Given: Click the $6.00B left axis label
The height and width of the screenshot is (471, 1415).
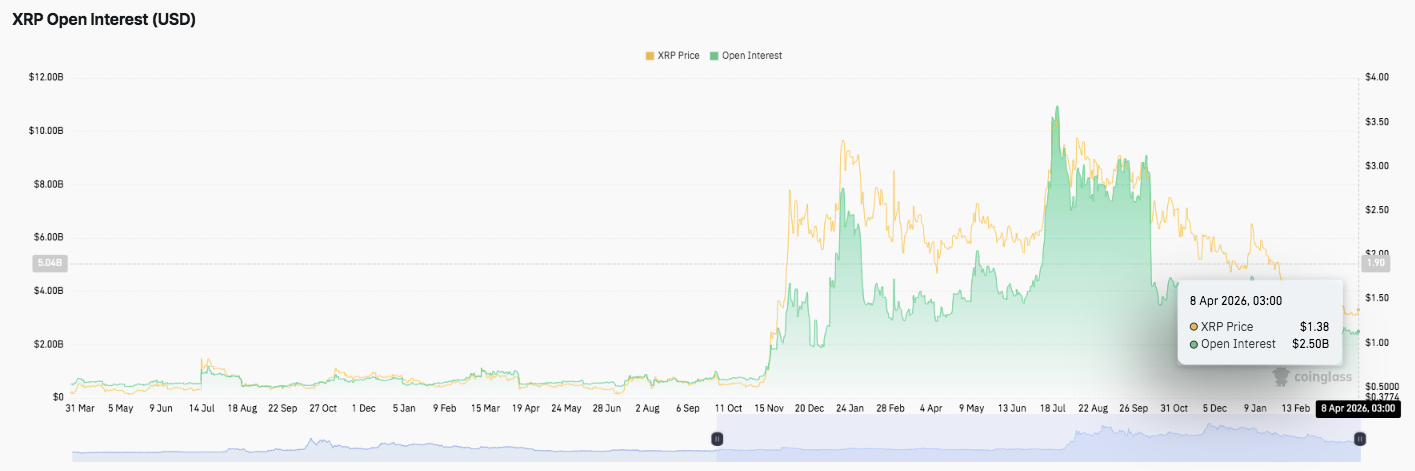Looking at the screenshot, I should click(48, 237).
